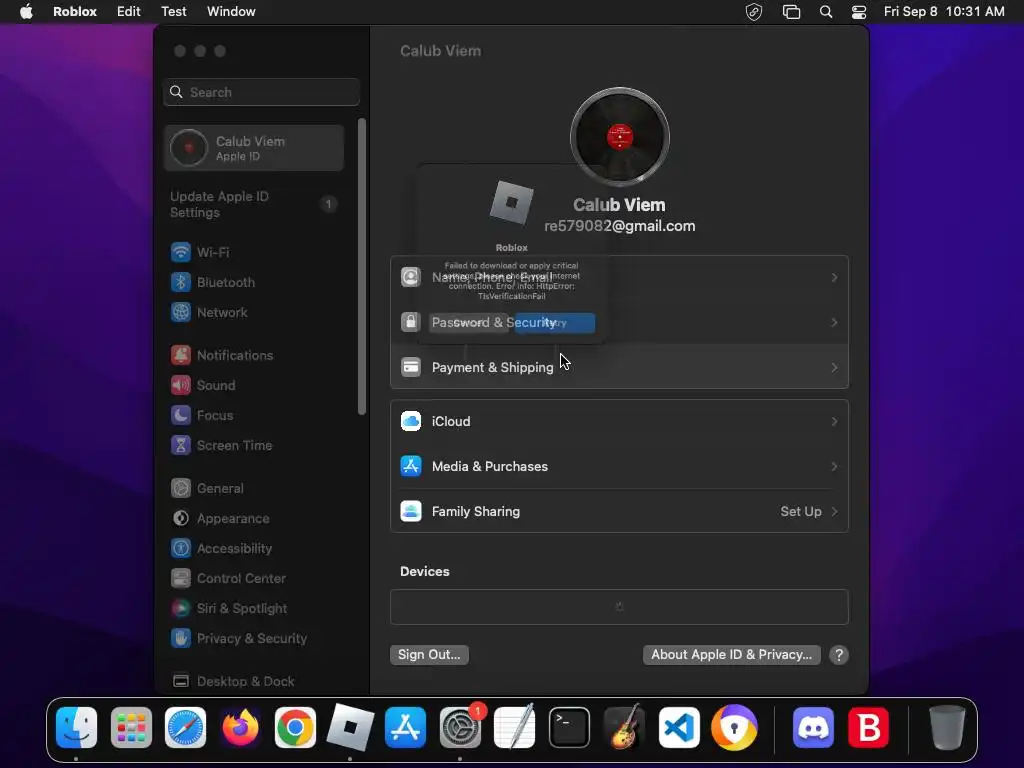
Task: Open the Test menu
Action: click(174, 12)
